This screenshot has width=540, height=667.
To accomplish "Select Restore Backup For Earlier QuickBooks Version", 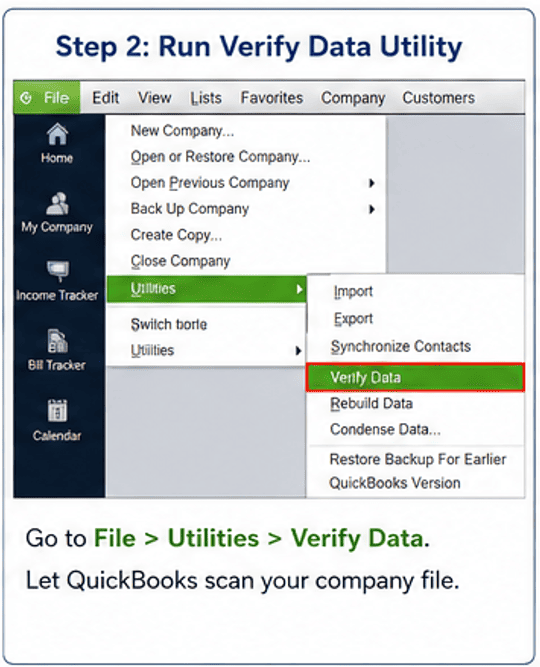I will click(x=417, y=471).
